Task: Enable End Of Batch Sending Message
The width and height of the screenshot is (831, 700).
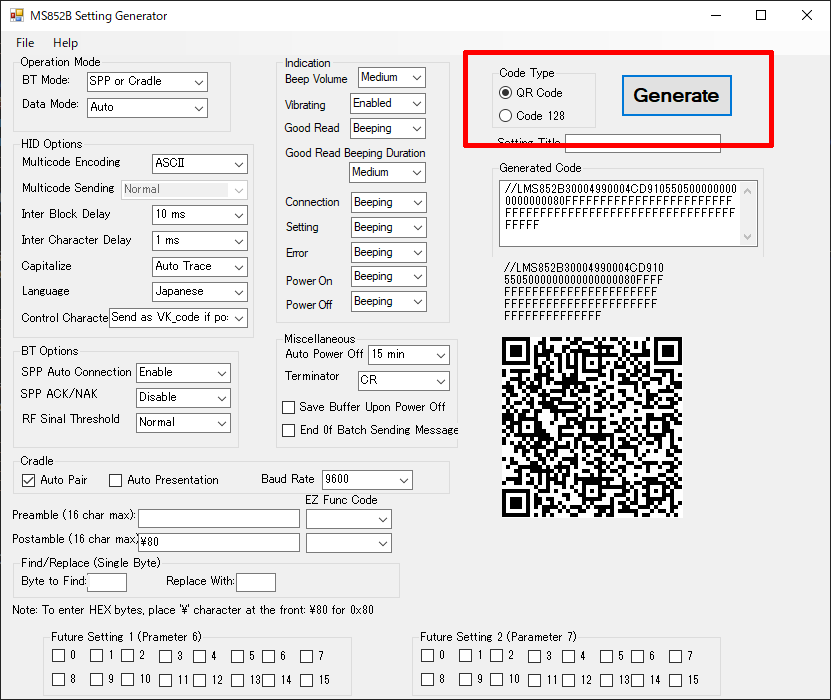Action: (x=288, y=430)
